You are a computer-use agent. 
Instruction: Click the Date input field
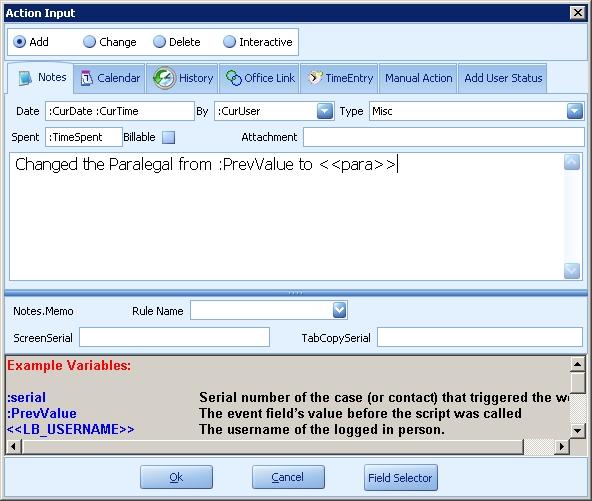tap(120, 111)
